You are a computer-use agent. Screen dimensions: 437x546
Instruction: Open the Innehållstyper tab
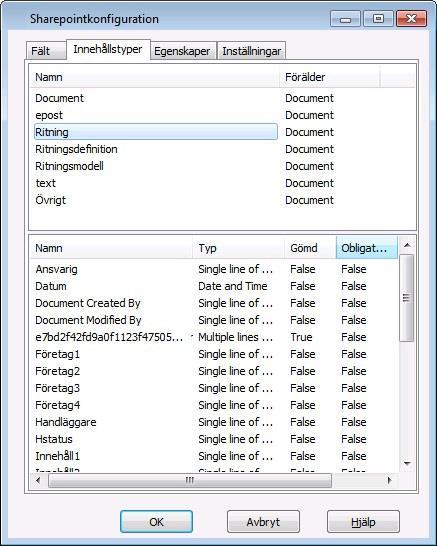[x=108, y=49]
